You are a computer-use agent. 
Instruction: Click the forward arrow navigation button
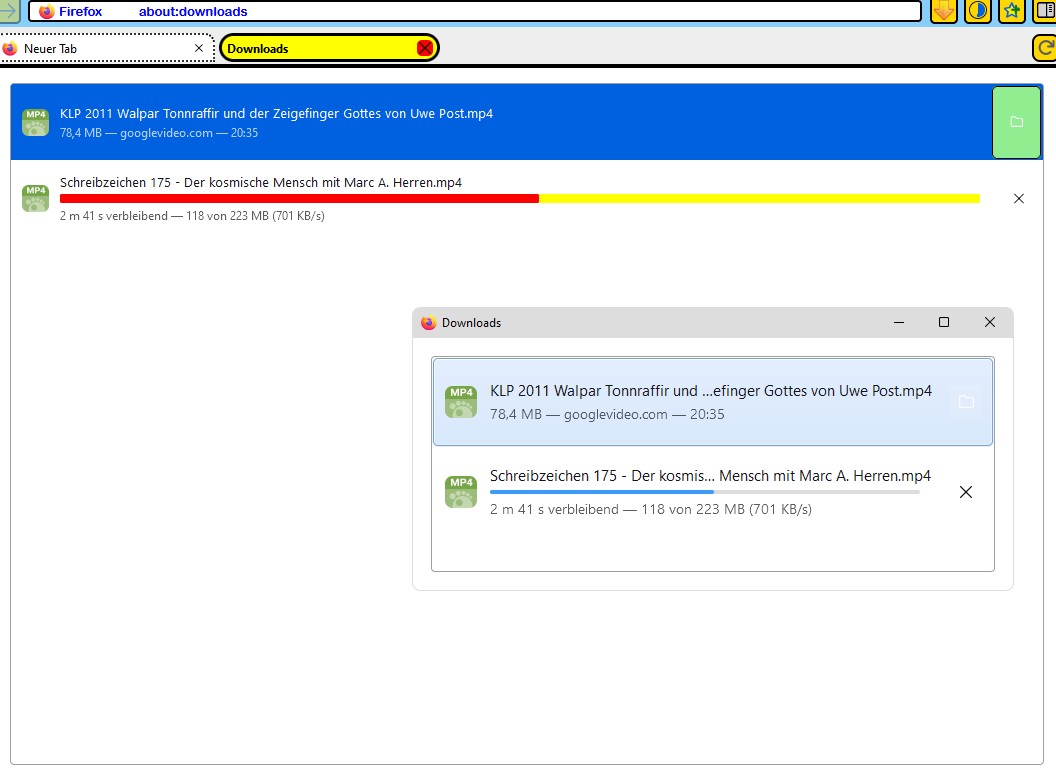click(9, 11)
